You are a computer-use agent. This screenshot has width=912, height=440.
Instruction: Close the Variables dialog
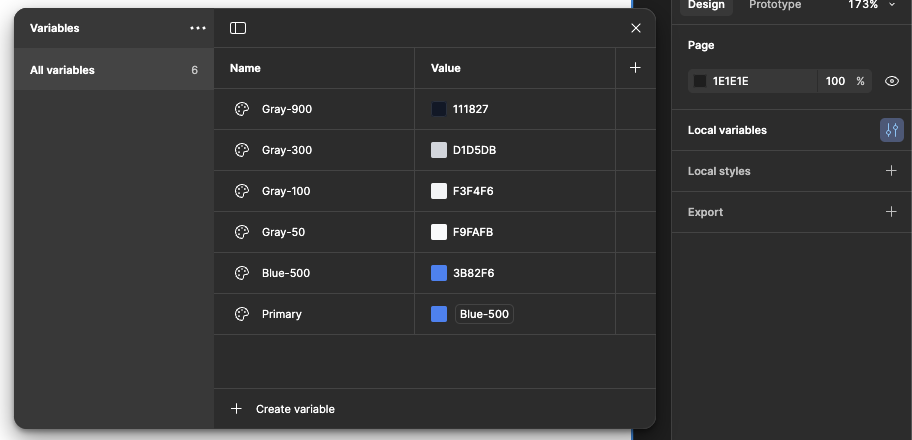coord(636,28)
